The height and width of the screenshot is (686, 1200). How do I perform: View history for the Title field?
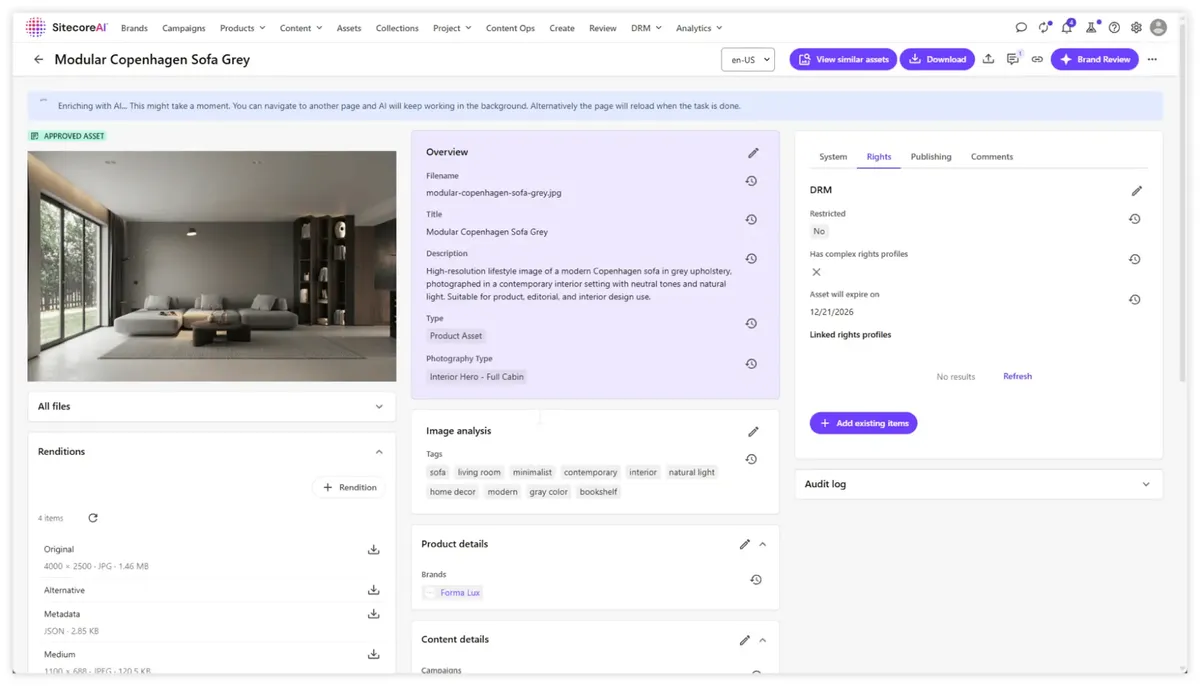click(x=751, y=220)
